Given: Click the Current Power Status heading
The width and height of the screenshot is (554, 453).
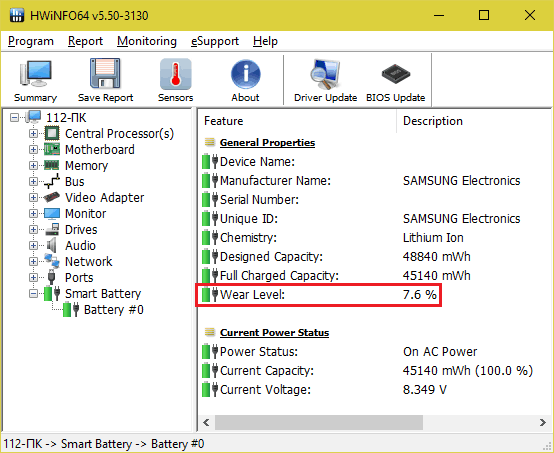Looking at the screenshot, I should 274,333.
